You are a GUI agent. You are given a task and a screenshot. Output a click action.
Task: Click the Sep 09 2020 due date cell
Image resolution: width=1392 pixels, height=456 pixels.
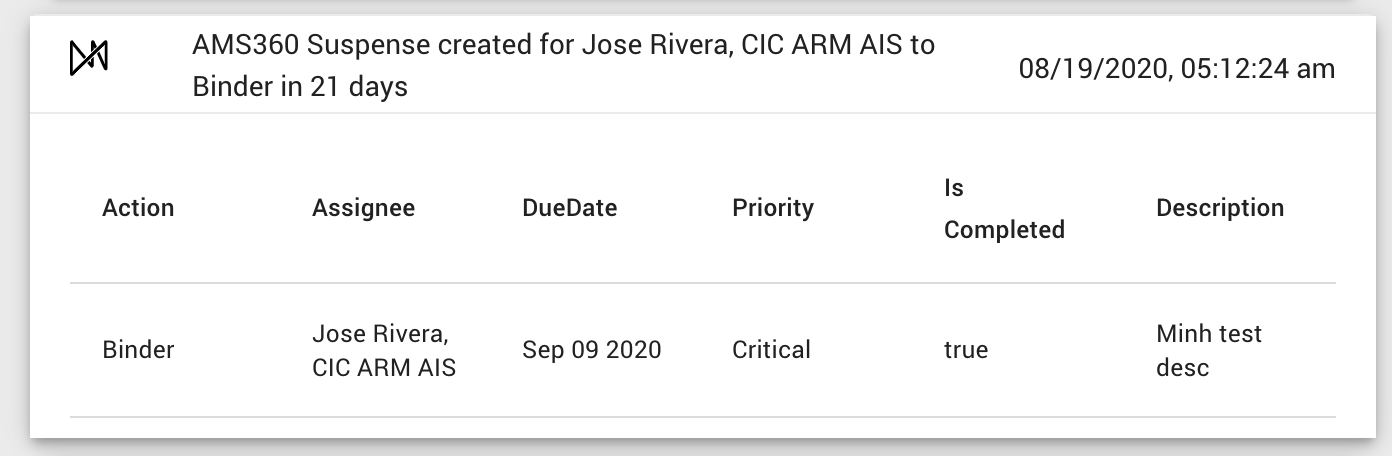591,350
